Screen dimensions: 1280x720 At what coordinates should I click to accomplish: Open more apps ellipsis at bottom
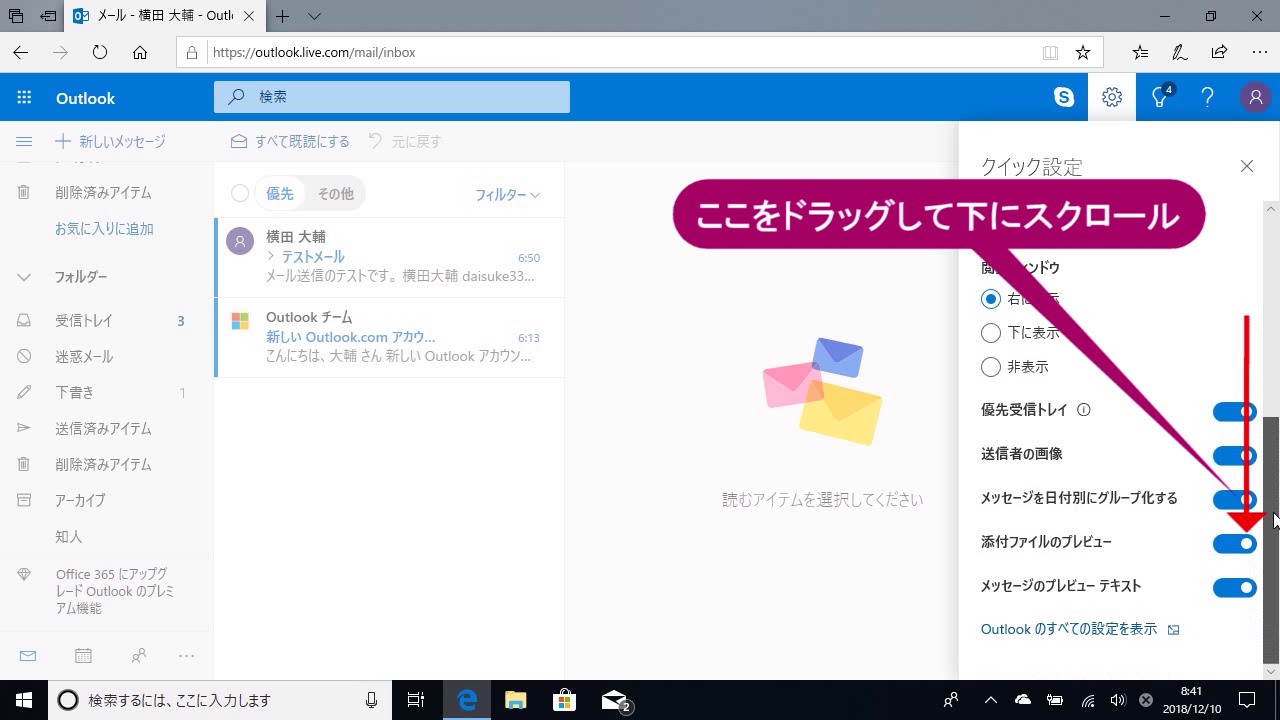click(x=186, y=656)
